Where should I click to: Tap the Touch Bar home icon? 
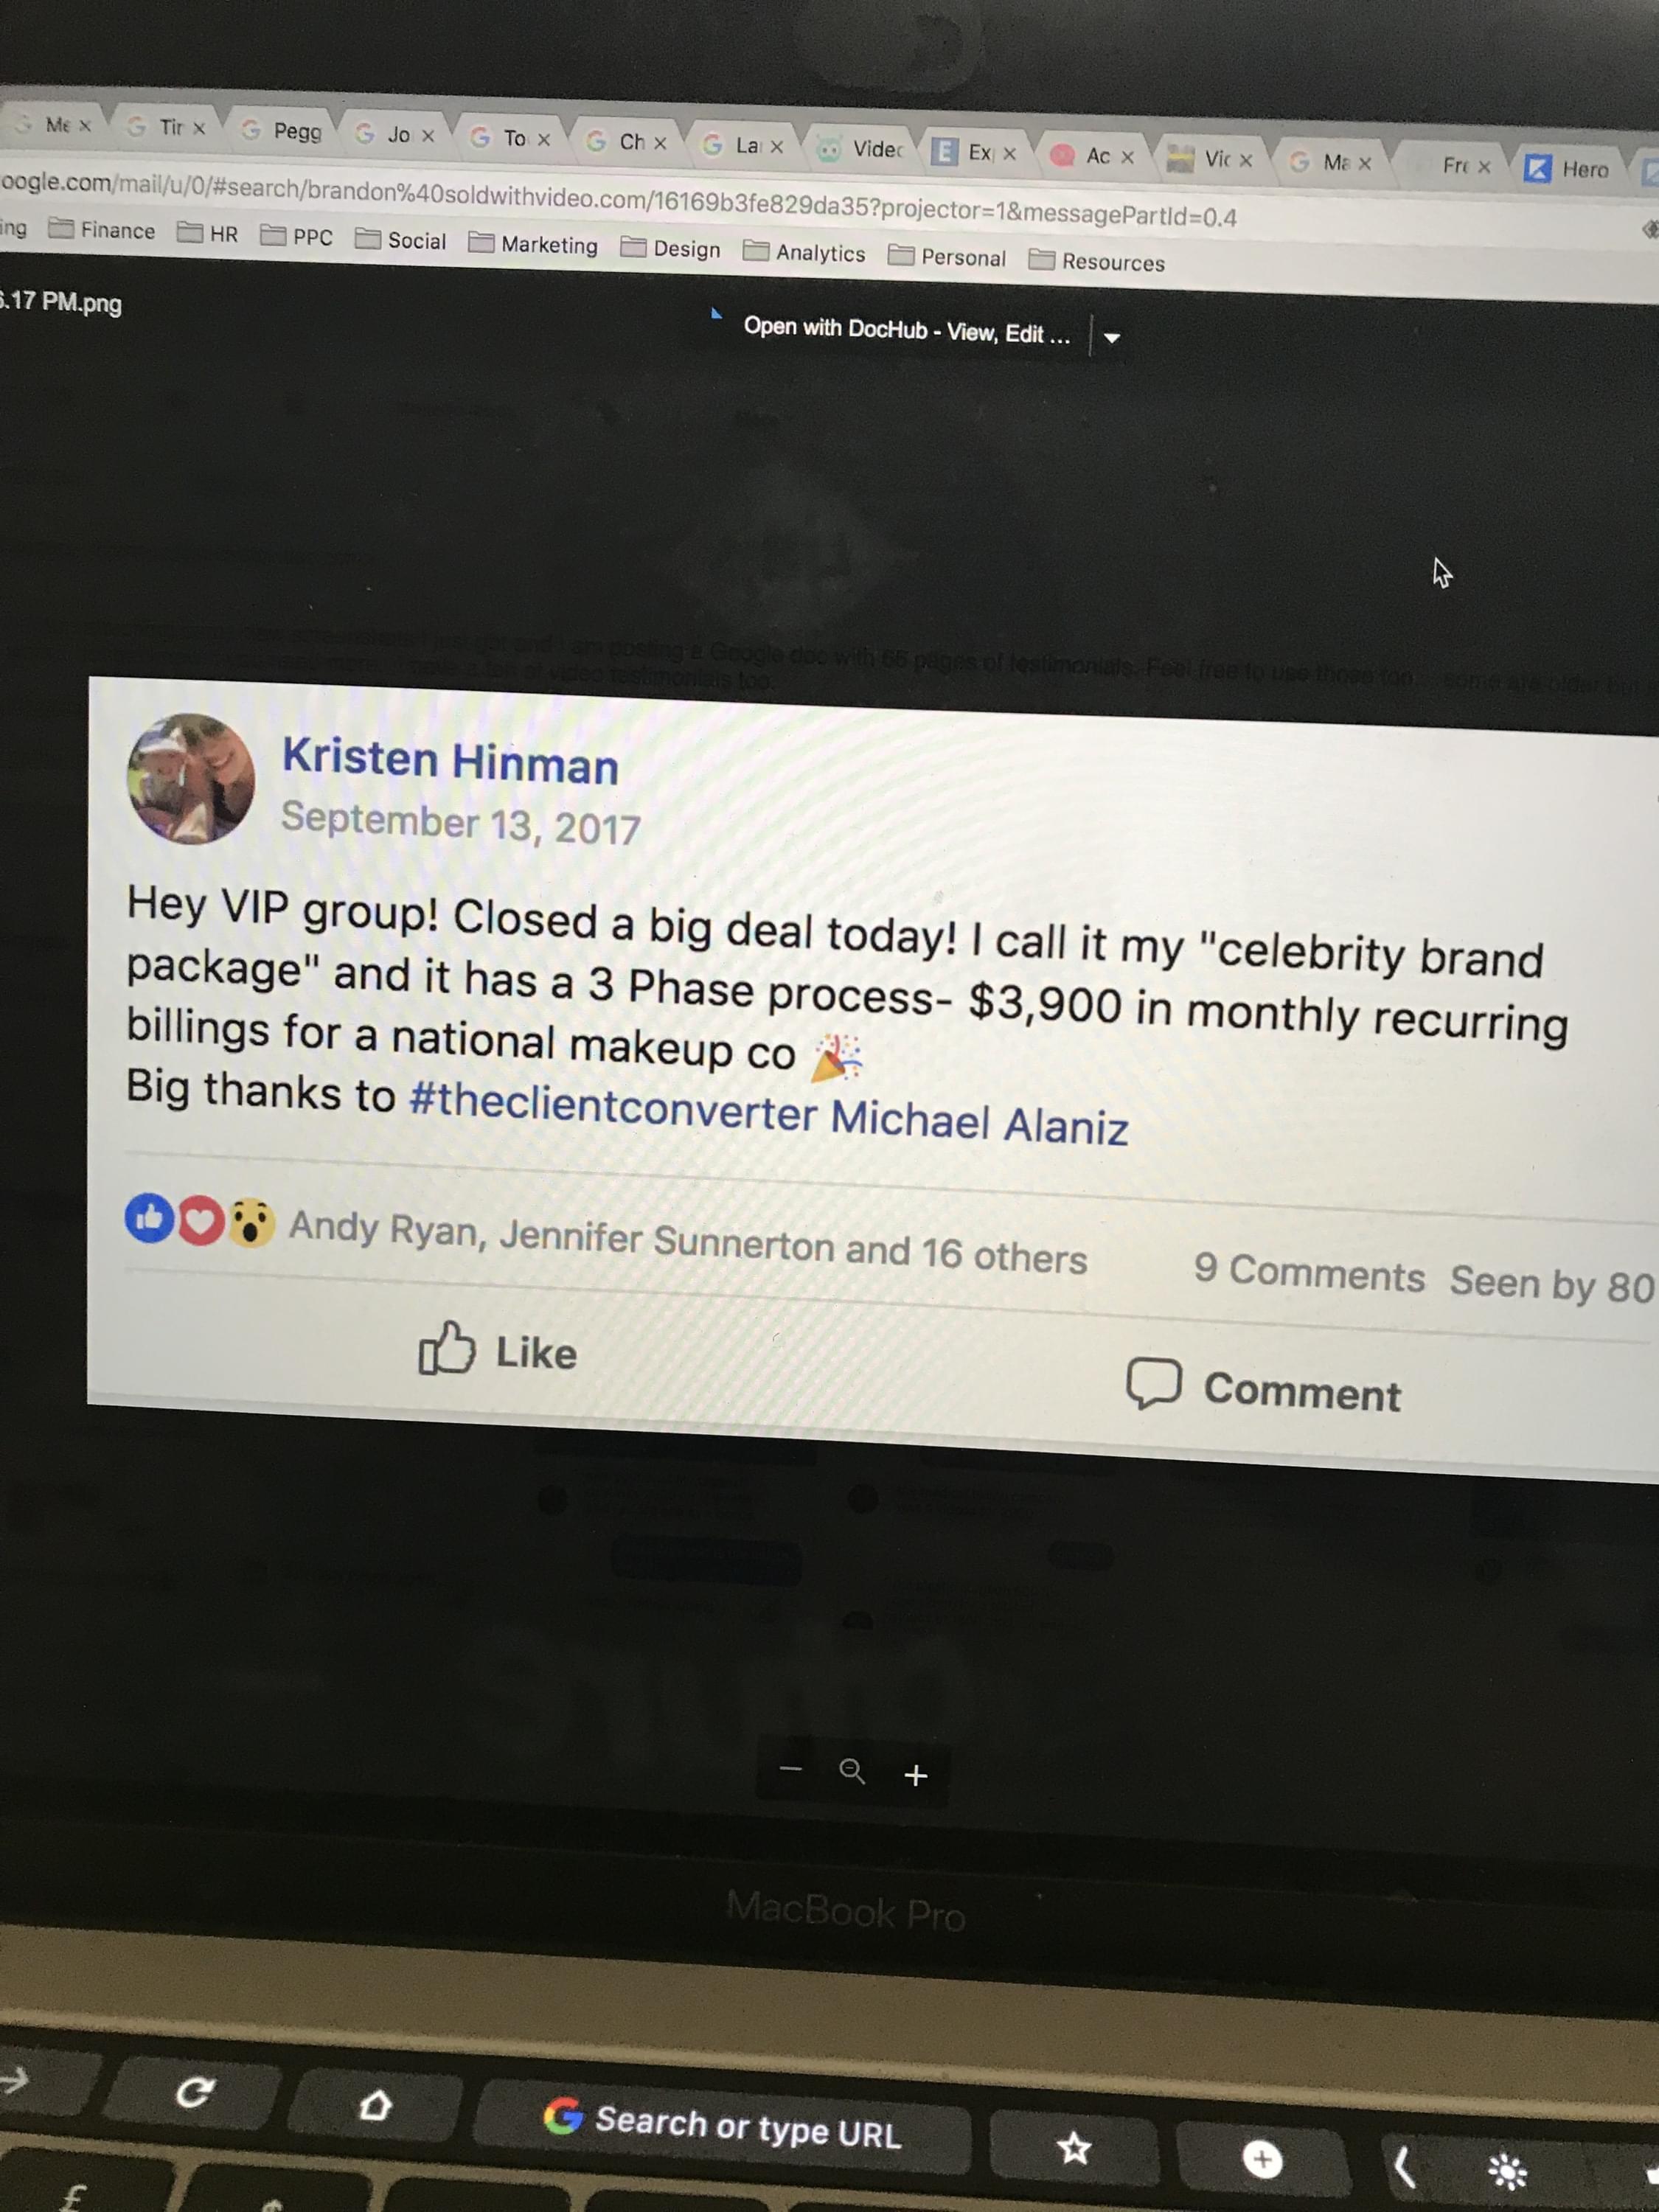point(375,2104)
